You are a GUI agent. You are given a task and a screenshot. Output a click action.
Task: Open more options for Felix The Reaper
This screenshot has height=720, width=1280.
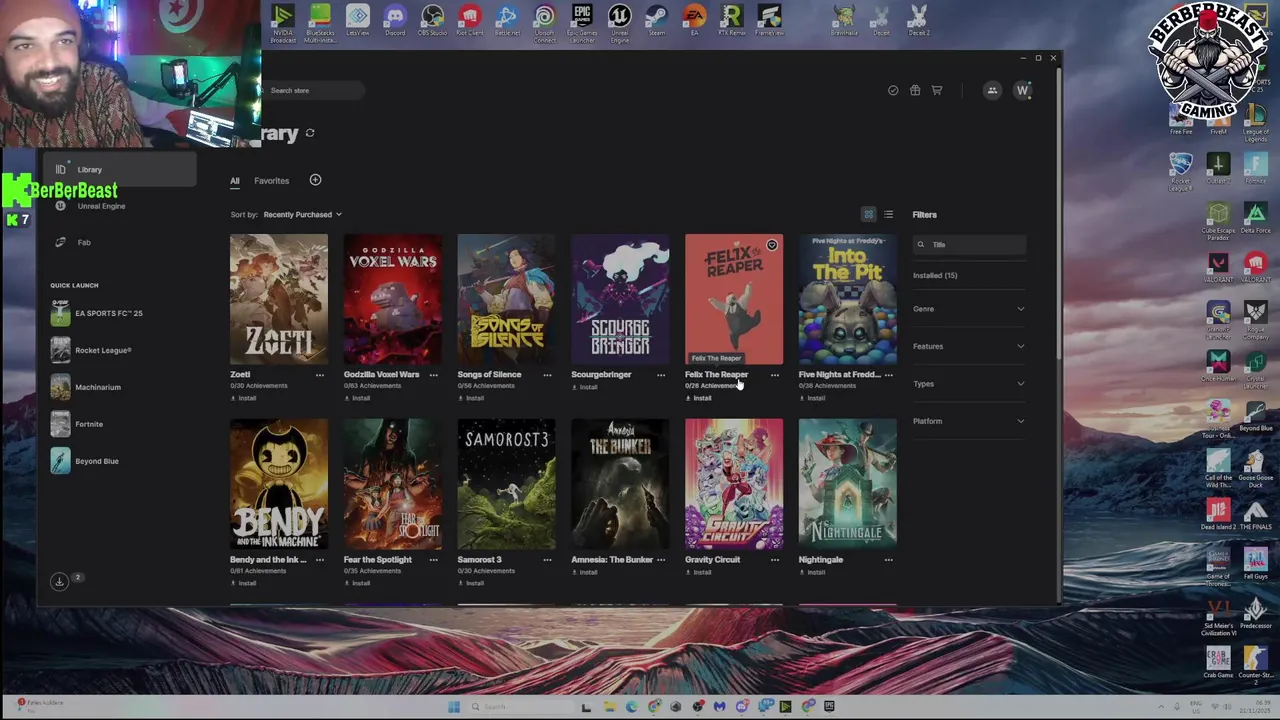(x=775, y=375)
